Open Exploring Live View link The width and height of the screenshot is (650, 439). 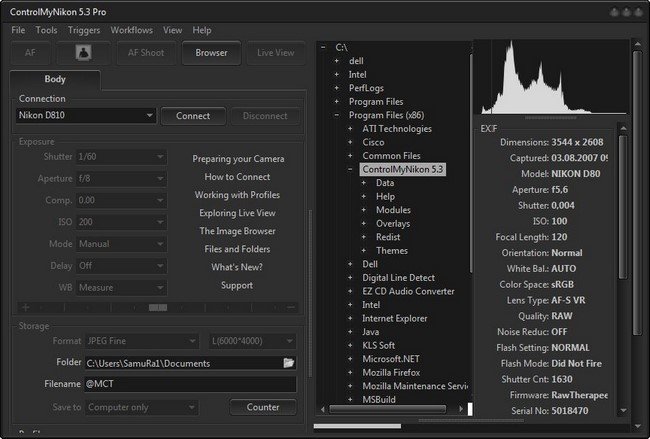[237, 213]
